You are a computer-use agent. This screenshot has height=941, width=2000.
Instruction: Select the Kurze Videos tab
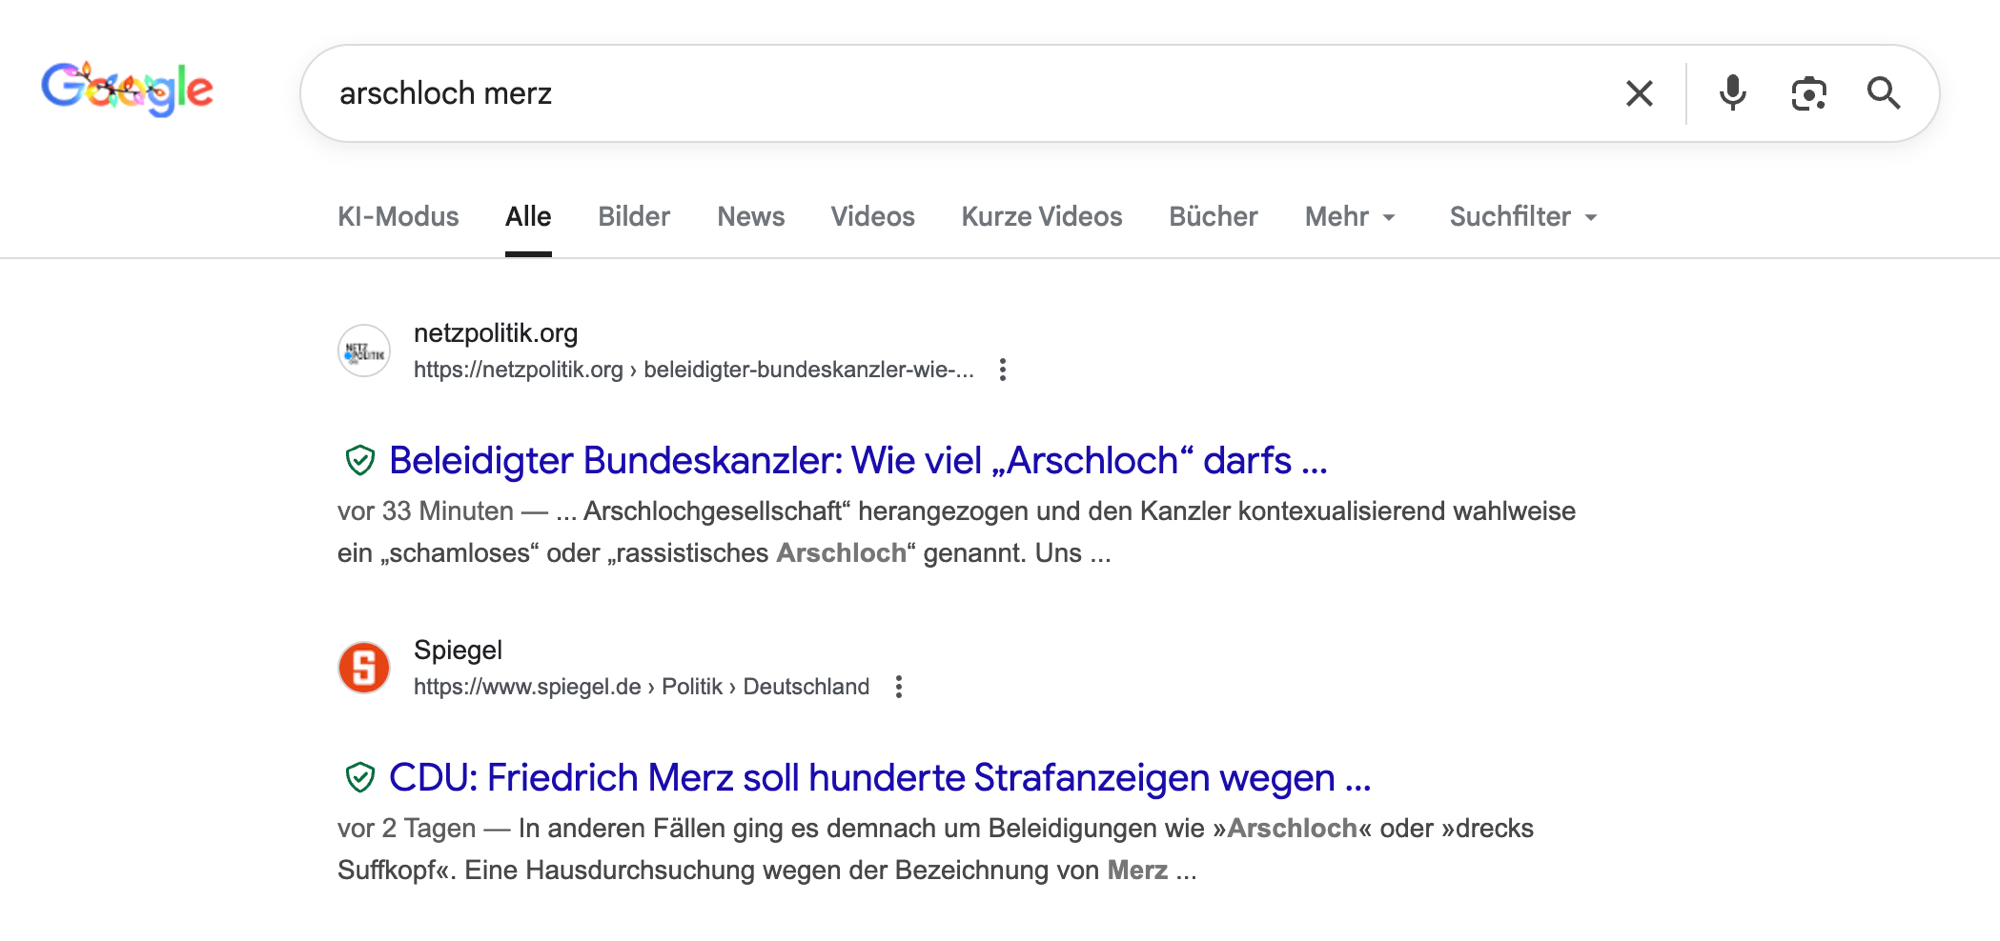[x=1041, y=217]
